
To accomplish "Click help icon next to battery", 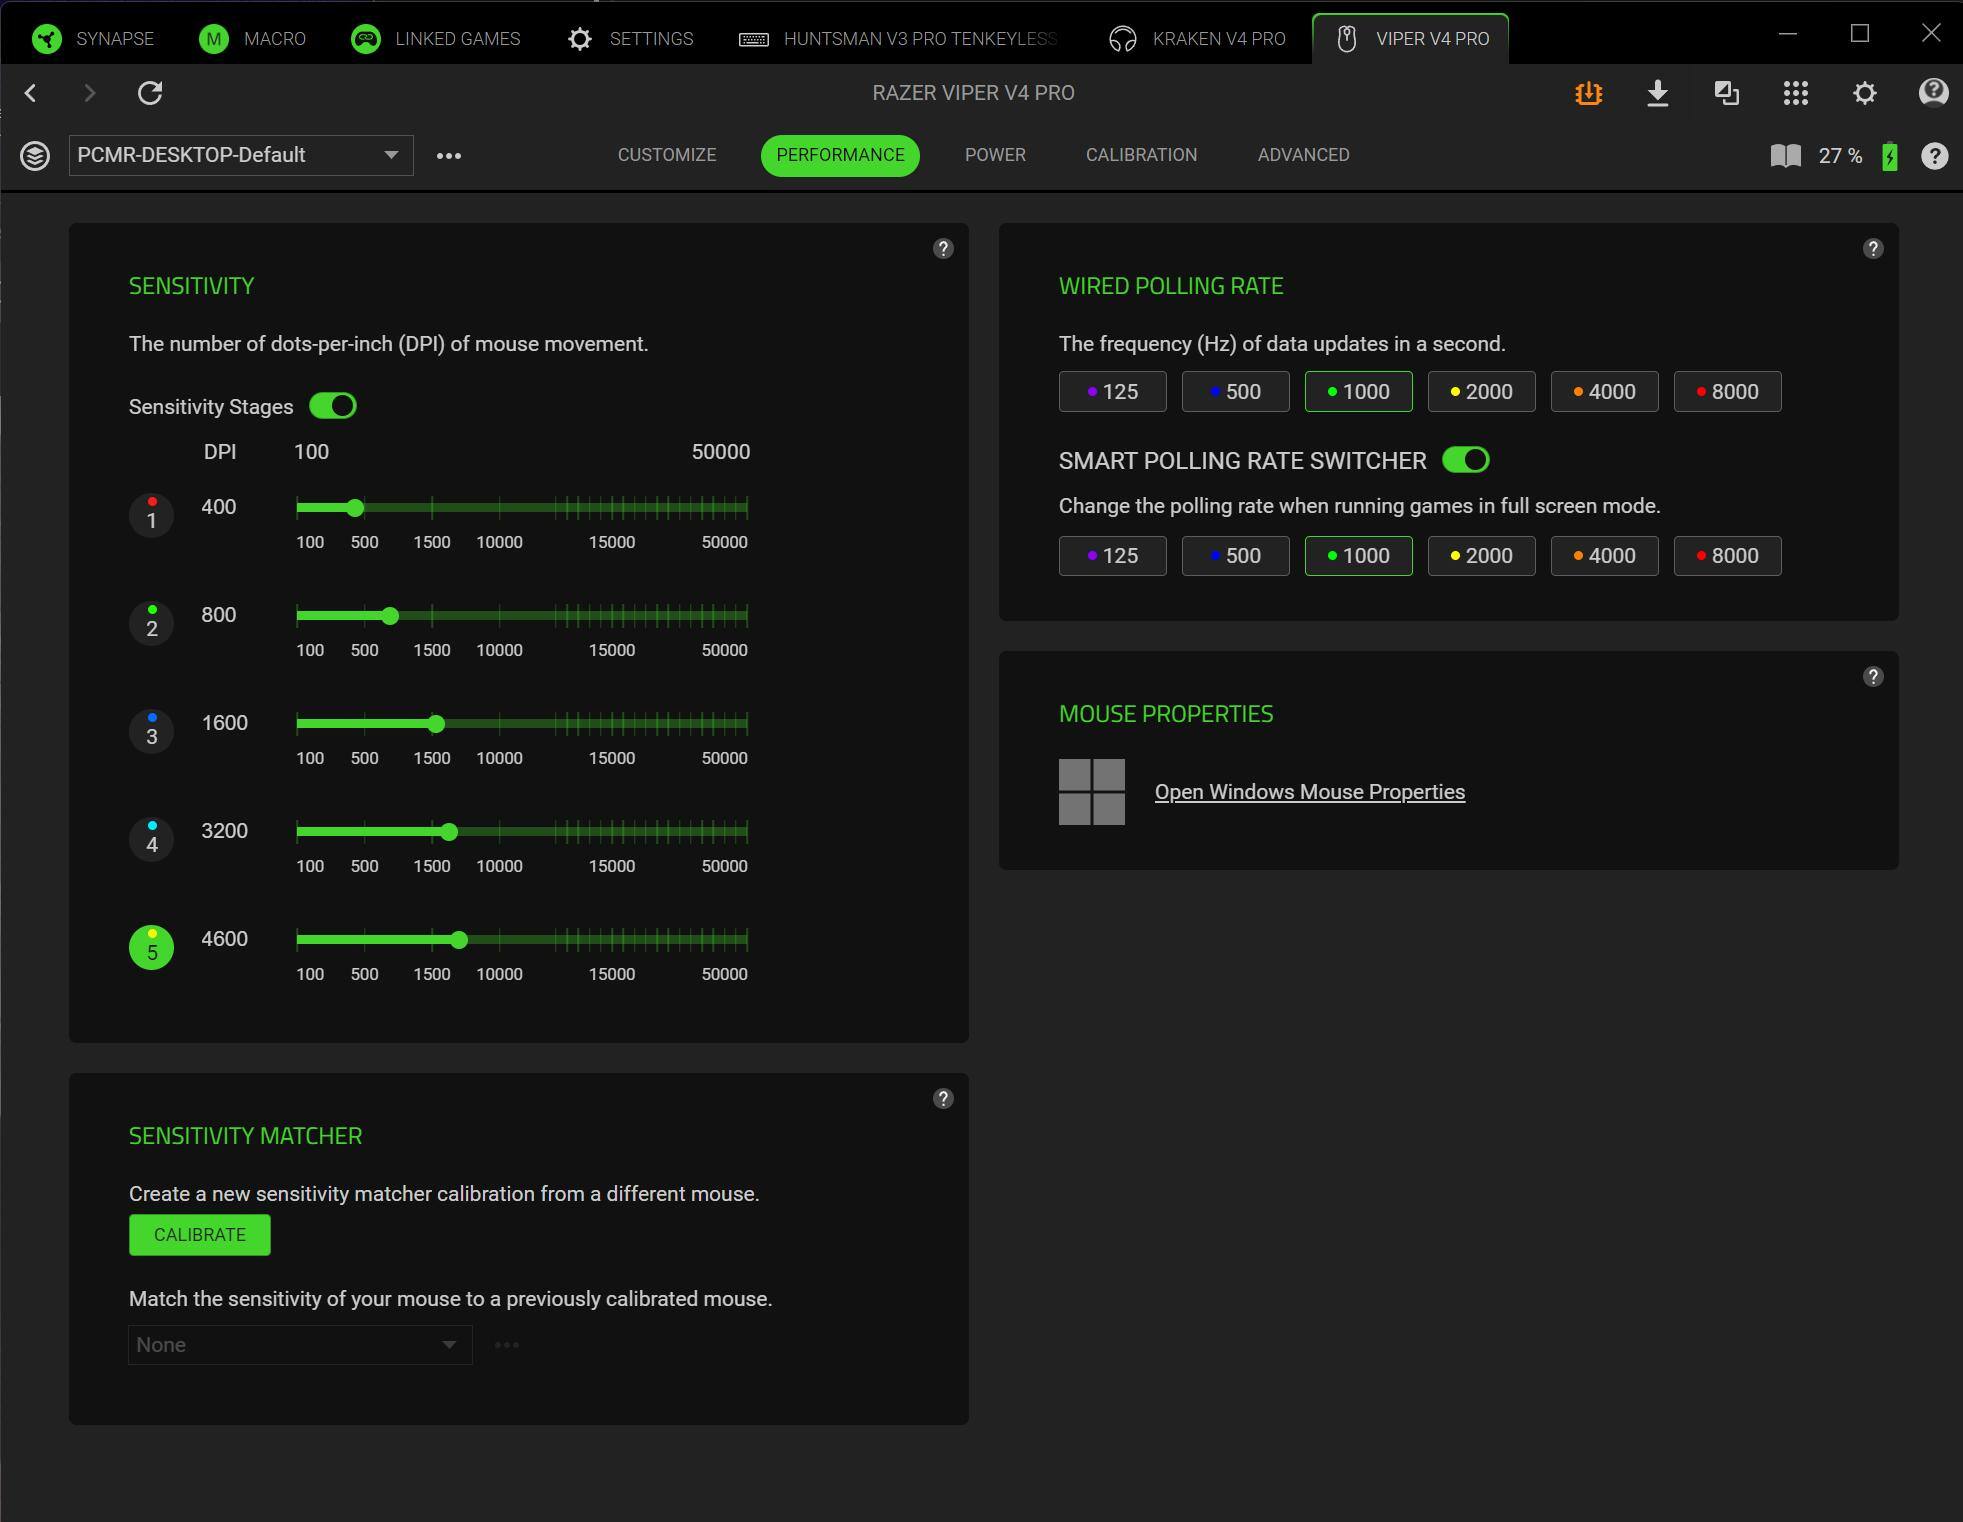I will click(x=1934, y=156).
